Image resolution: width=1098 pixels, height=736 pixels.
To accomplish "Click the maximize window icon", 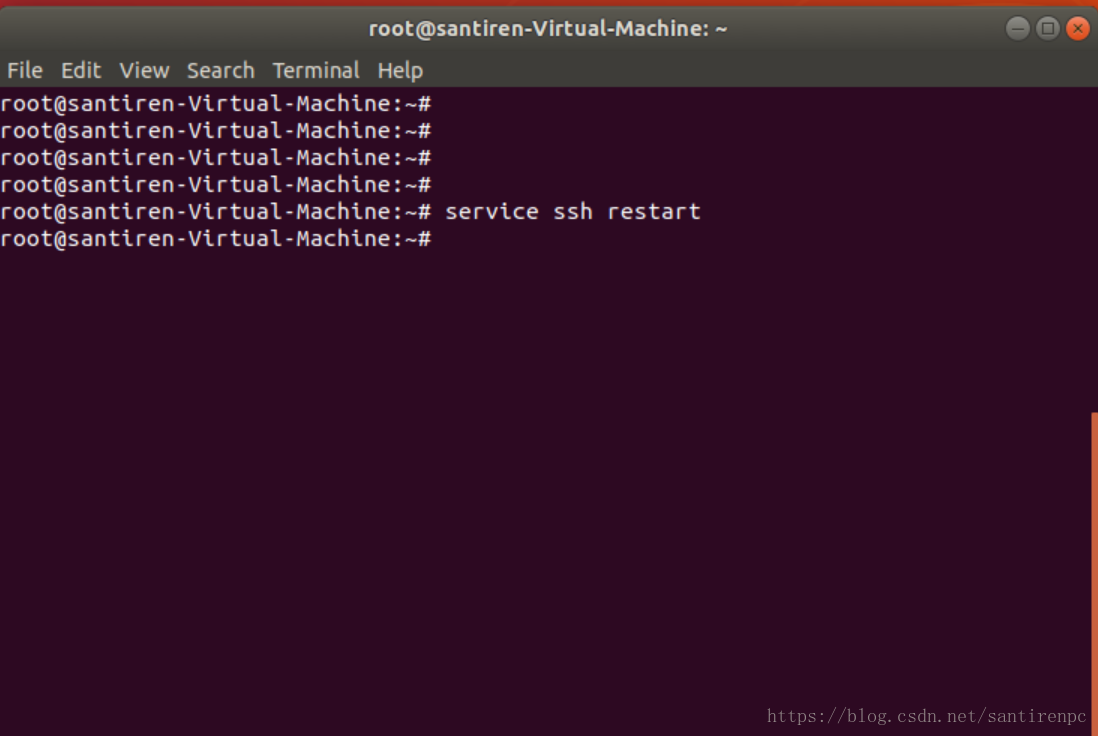I will (1047, 28).
